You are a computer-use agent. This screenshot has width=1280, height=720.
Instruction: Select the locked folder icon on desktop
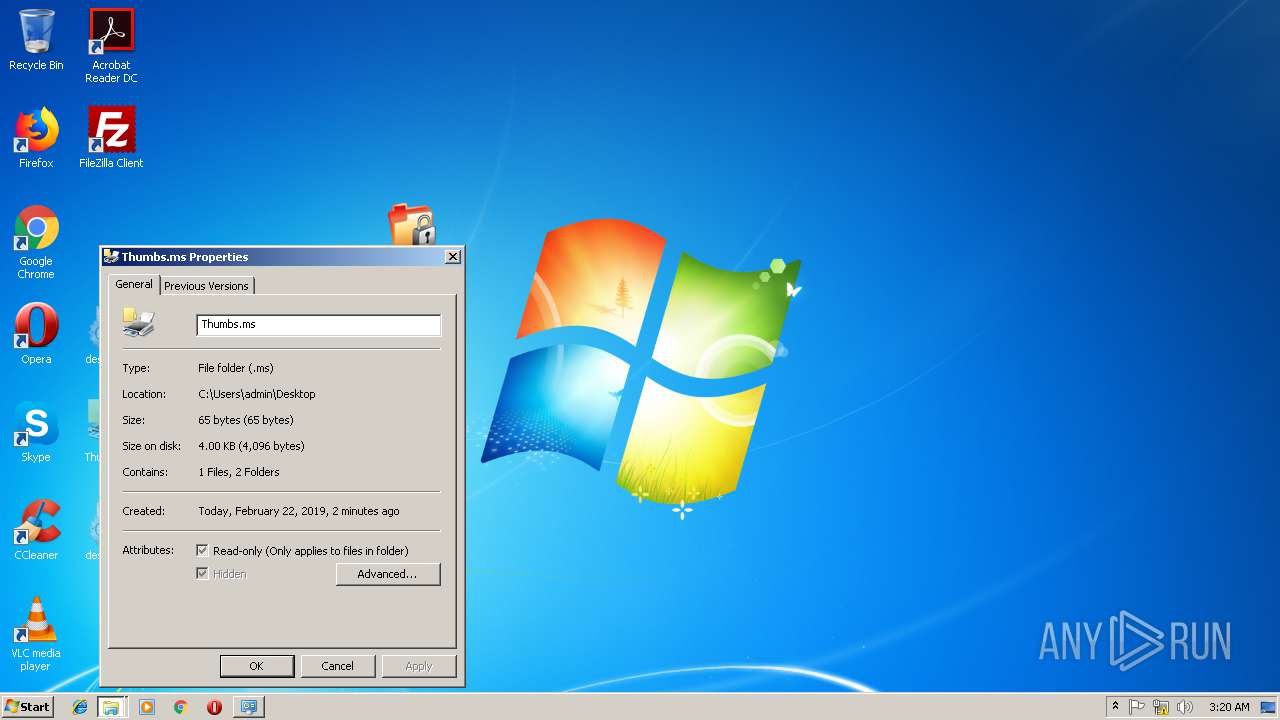(x=411, y=224)
